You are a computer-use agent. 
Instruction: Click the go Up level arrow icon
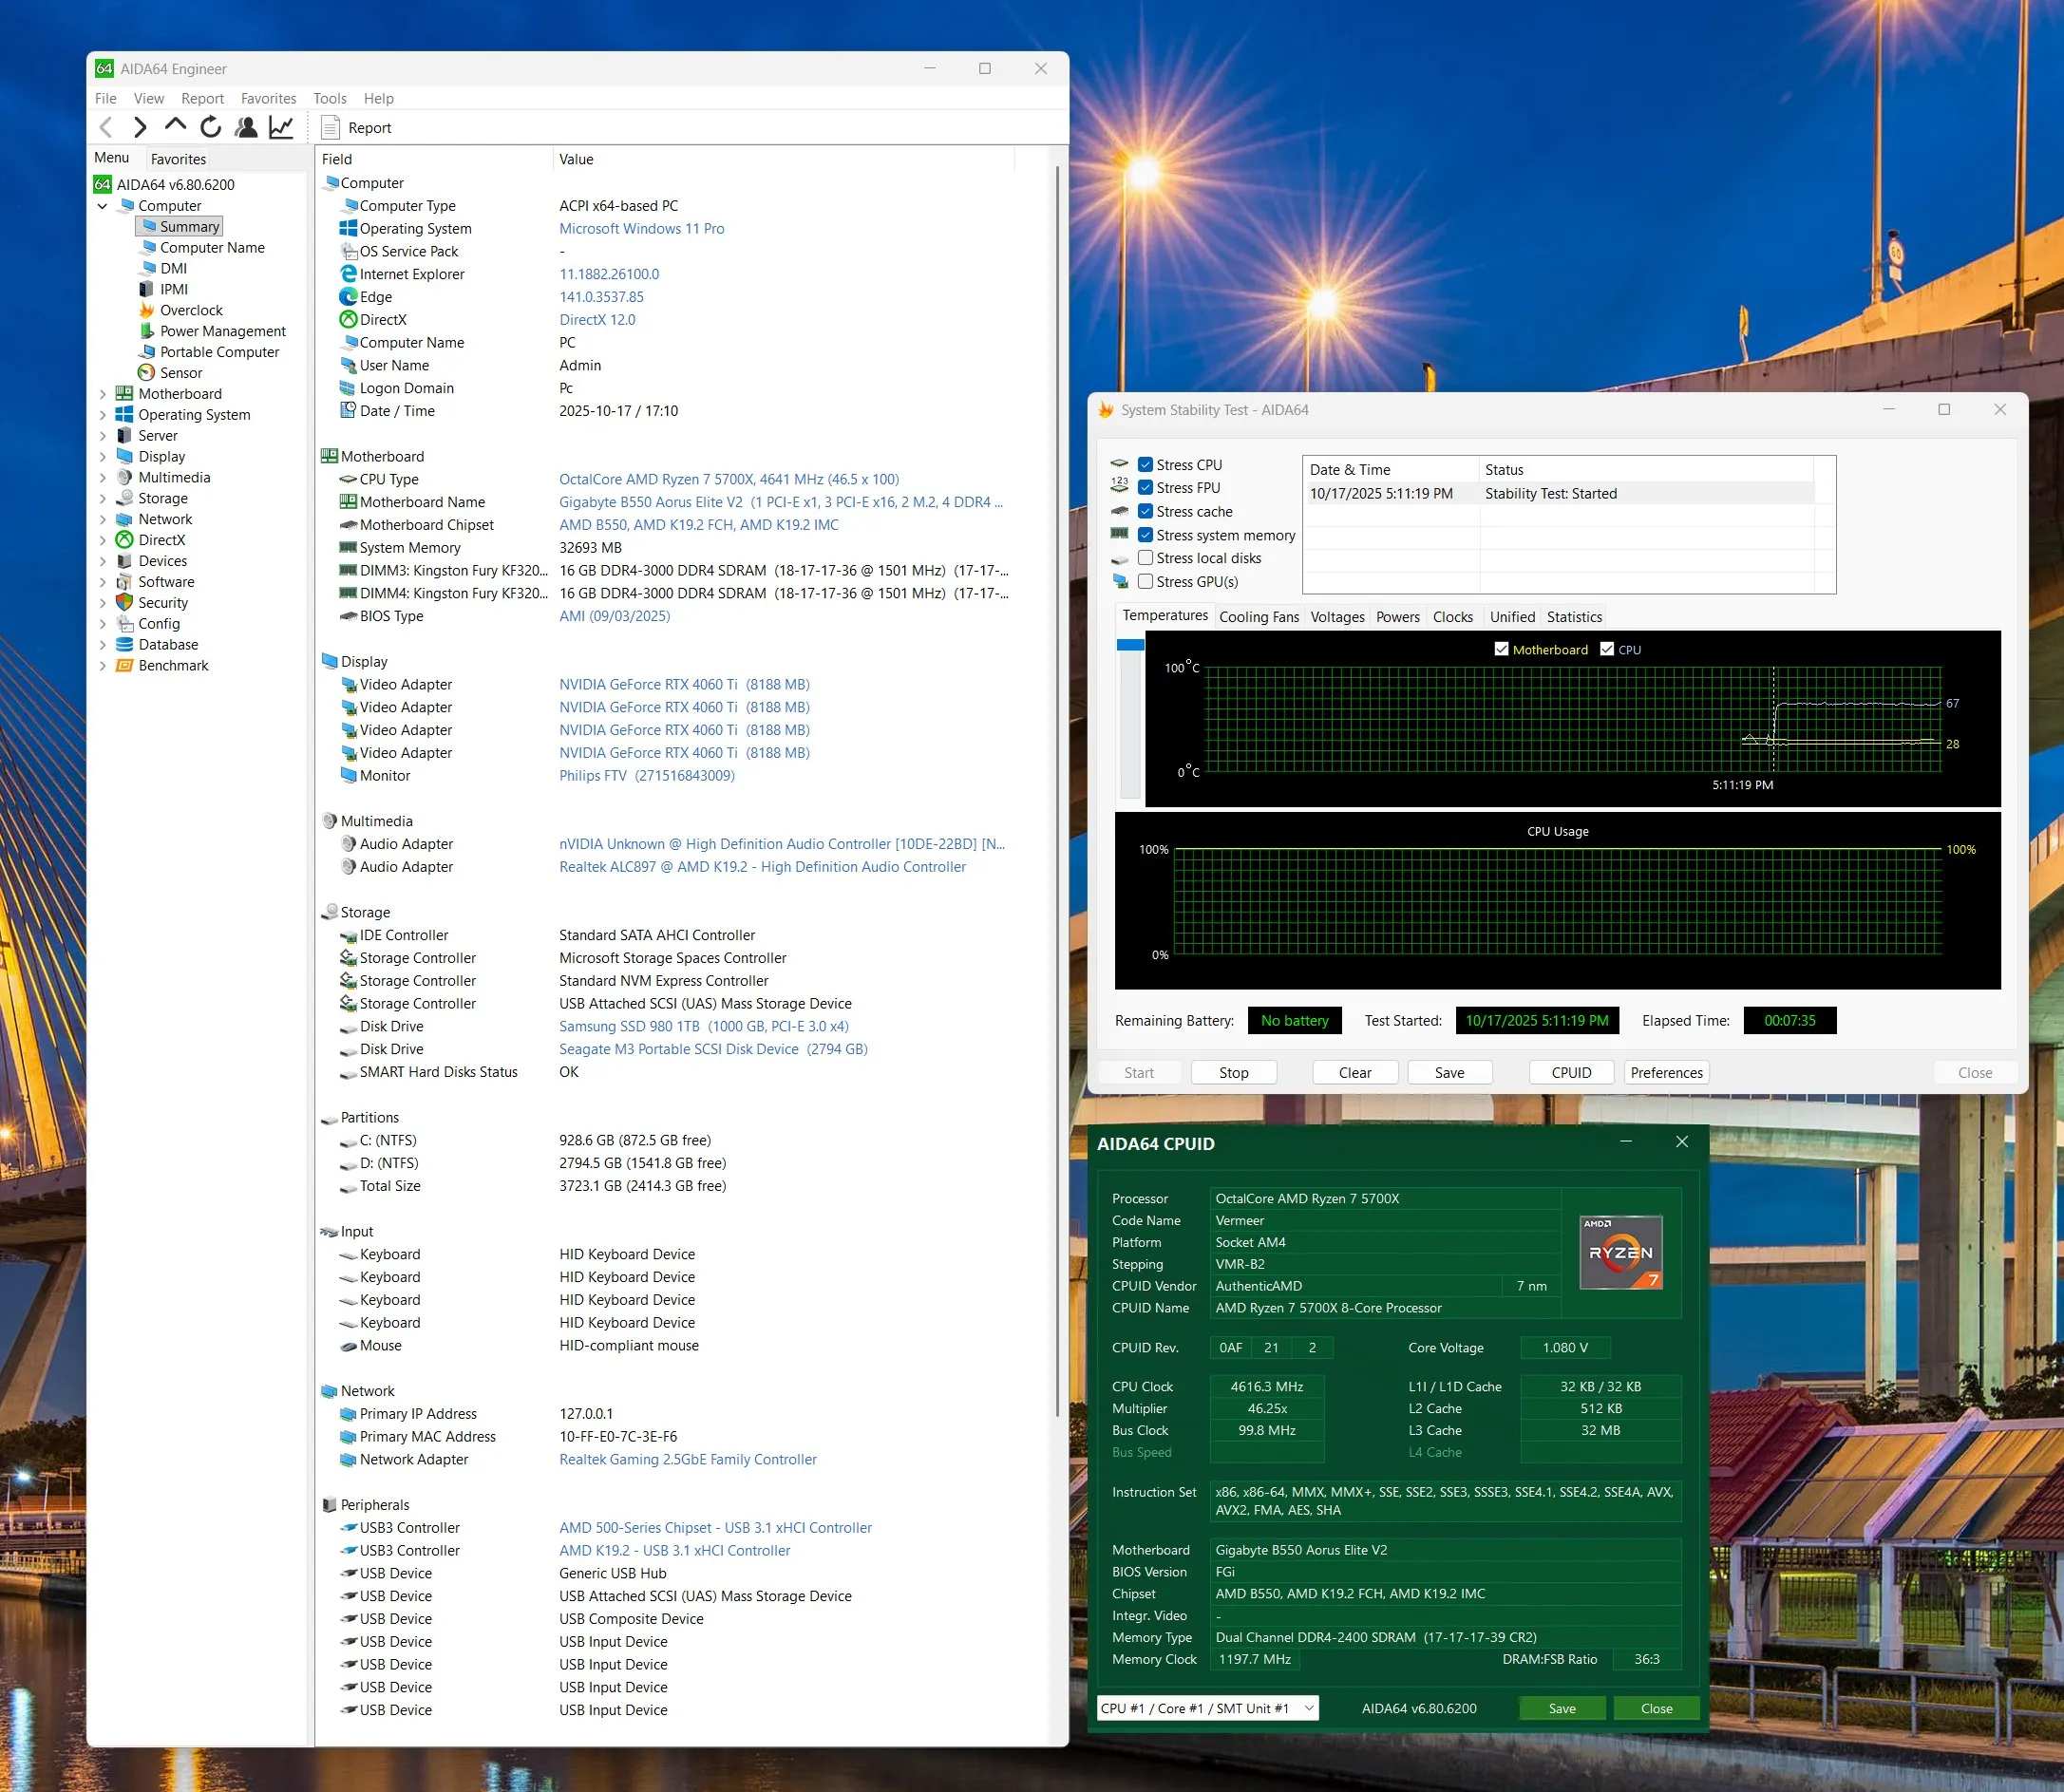(175, 125)
